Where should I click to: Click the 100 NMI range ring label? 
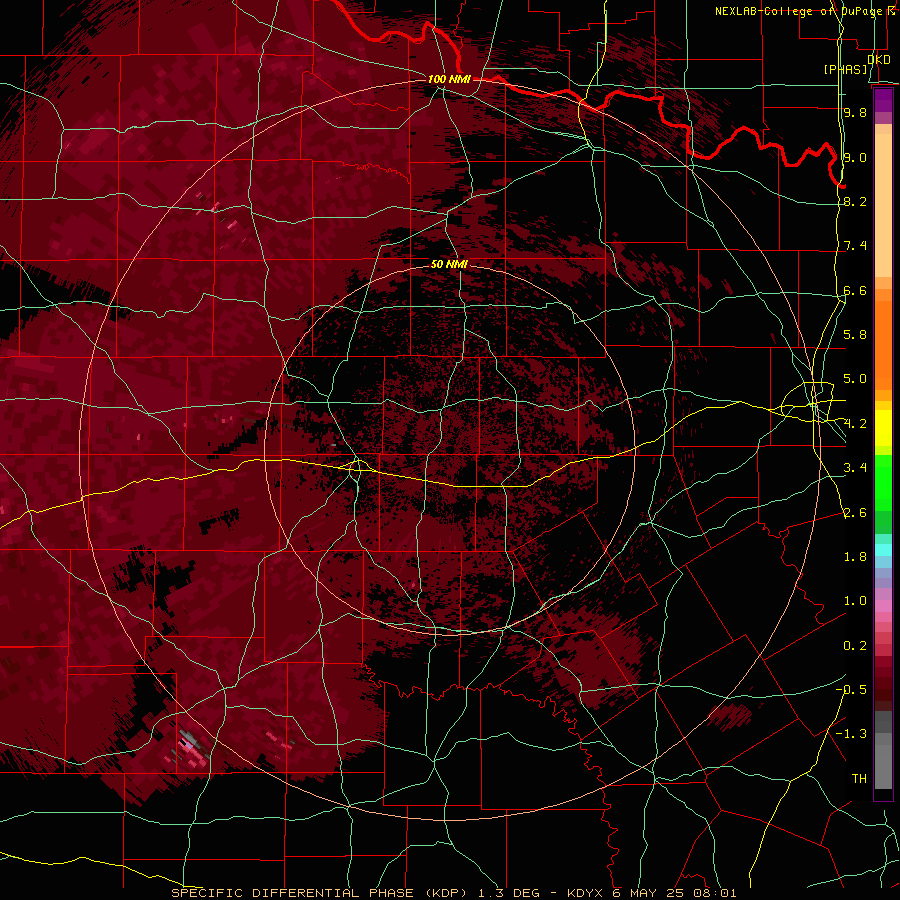[449, 79]
